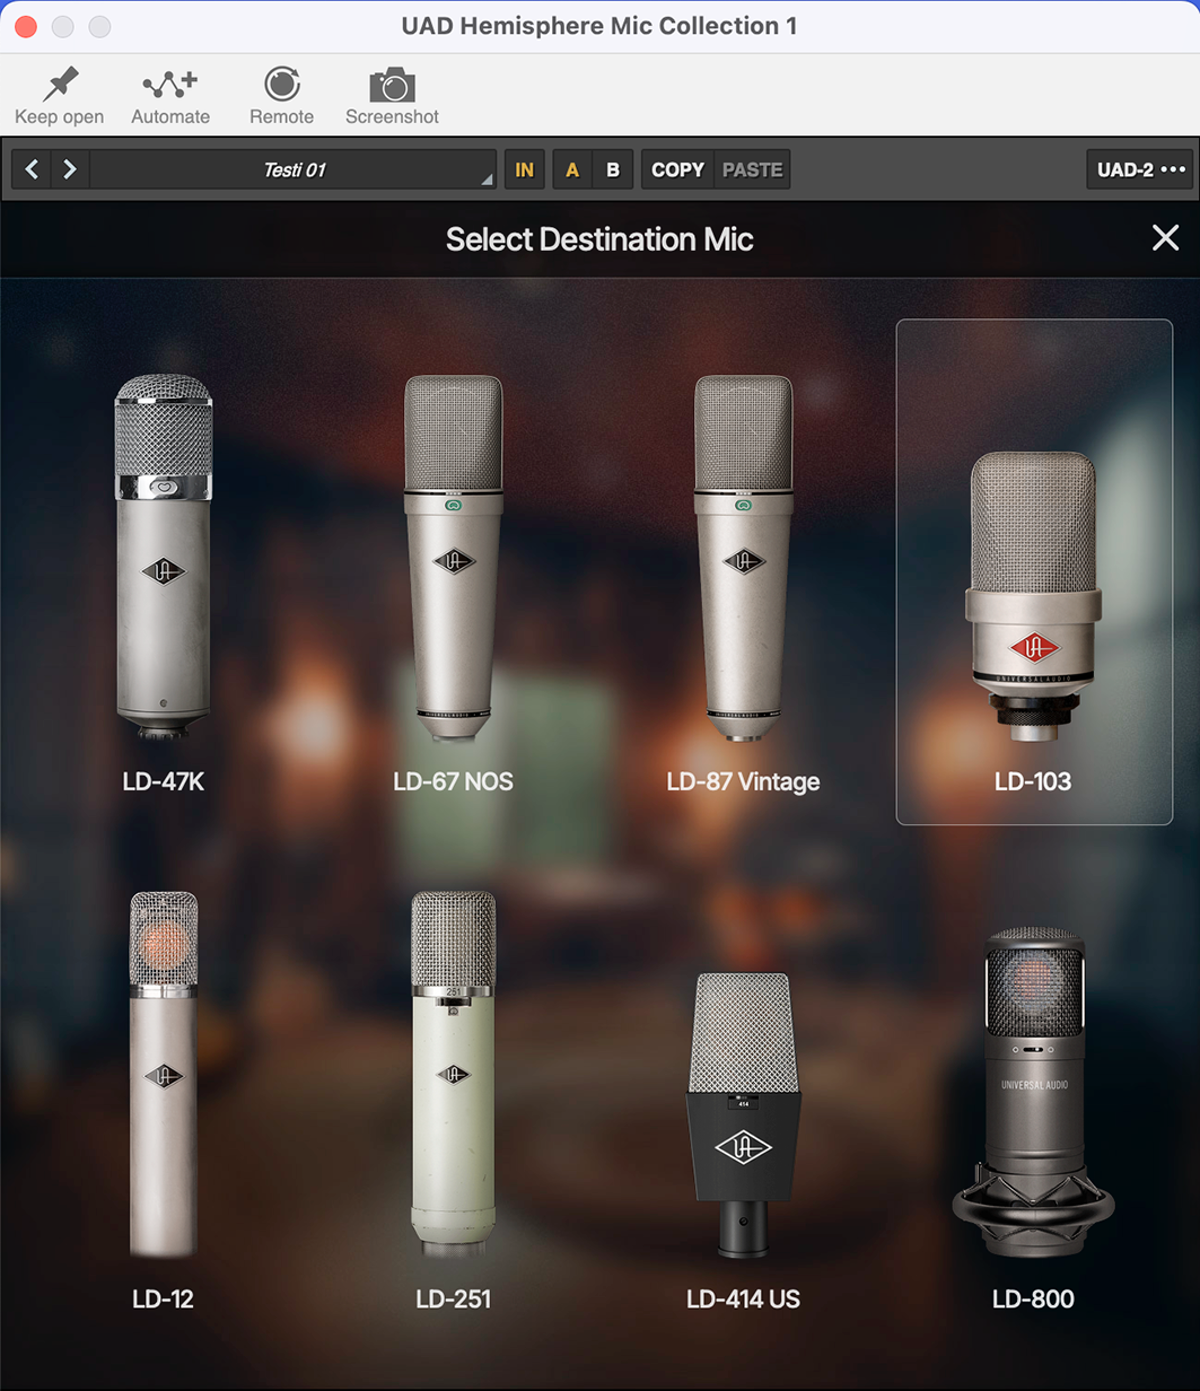The height and width of the screenshot is (1391, 1200).
Task: Pick the LD-87 Vintage microphone image
Action: tap(743, 557)
